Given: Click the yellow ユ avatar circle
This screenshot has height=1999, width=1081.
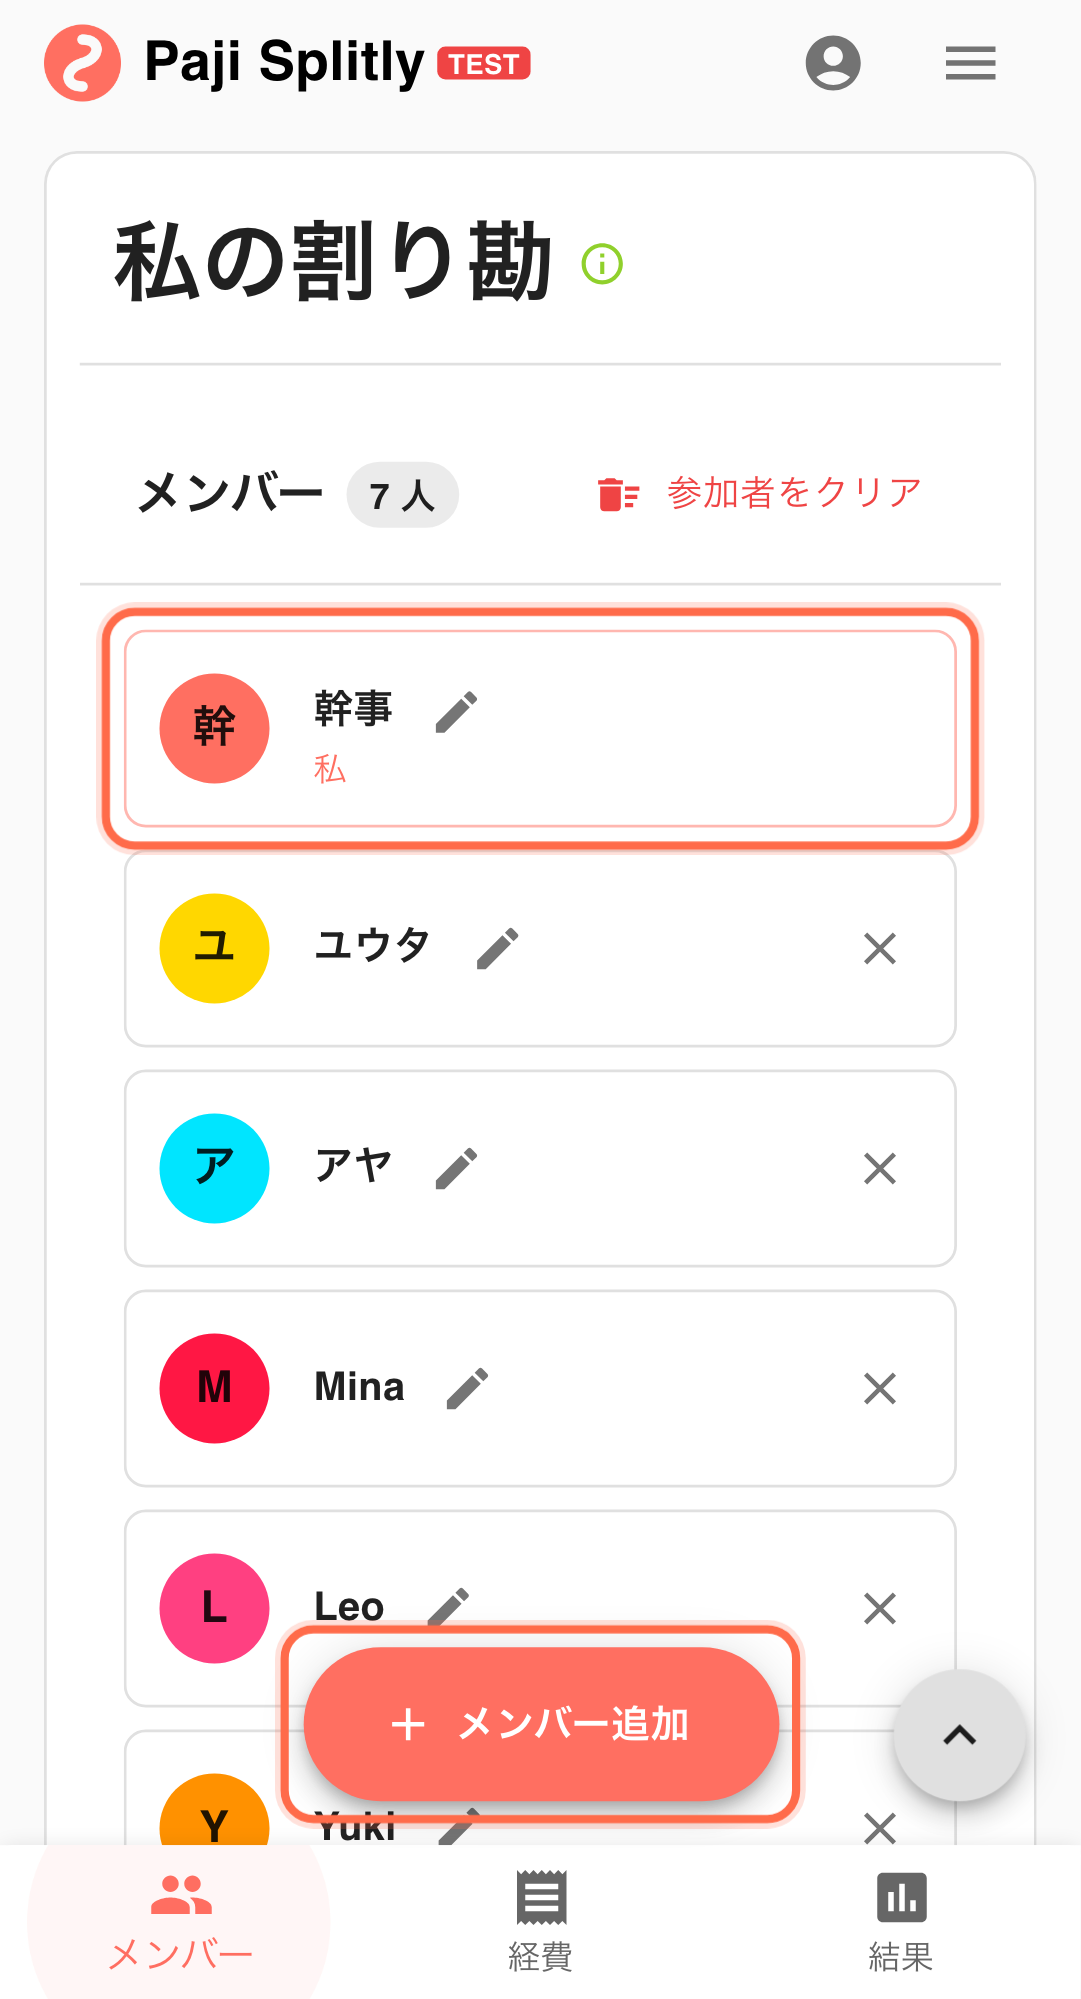Looking at the screenshot, I should 214,948.
